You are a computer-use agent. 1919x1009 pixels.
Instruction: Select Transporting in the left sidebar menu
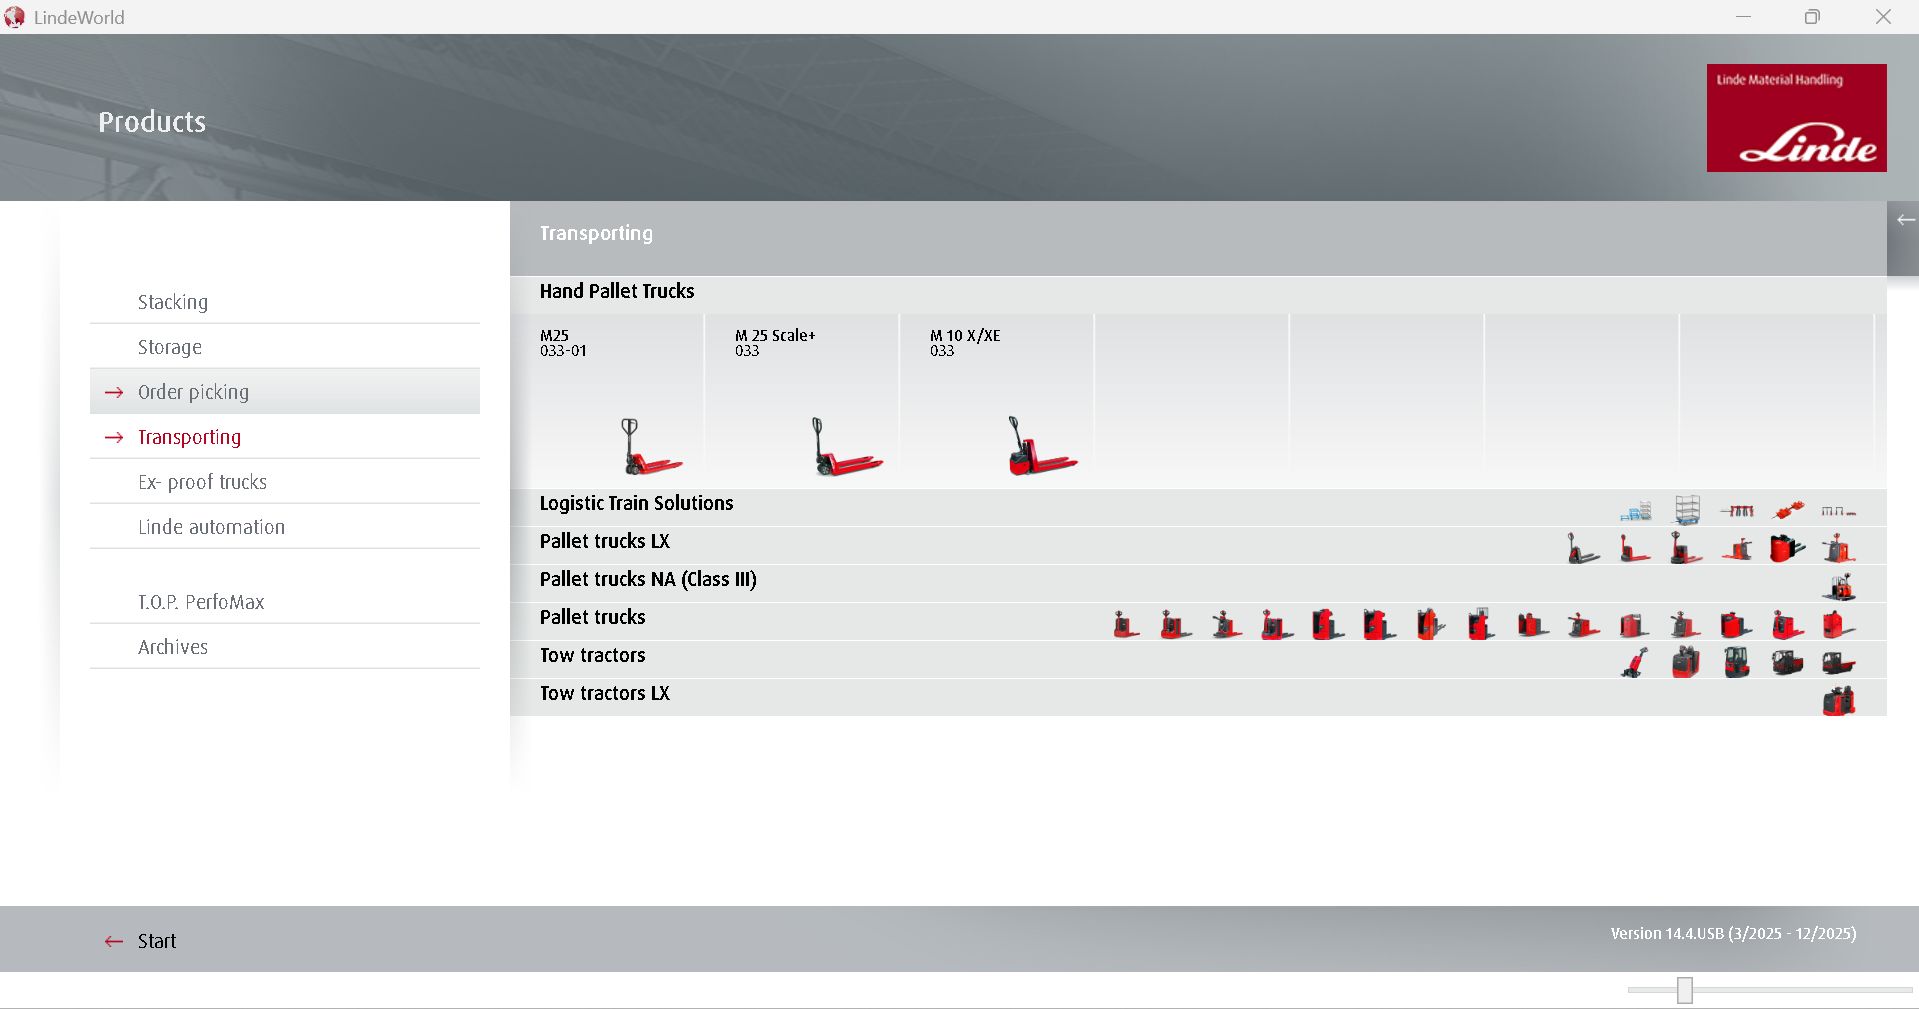click(x=285, y=437)
